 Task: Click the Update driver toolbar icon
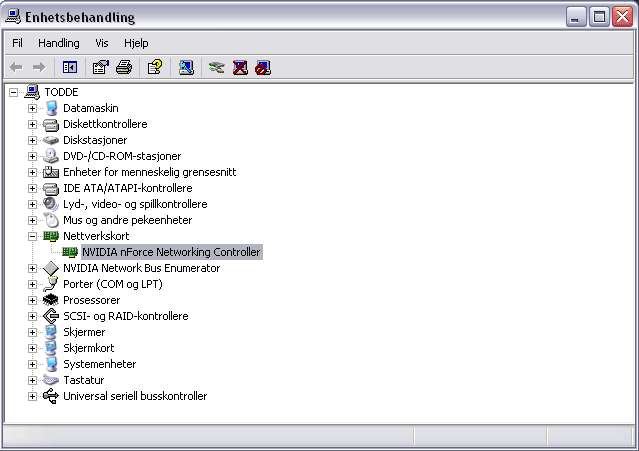point(216,67)
